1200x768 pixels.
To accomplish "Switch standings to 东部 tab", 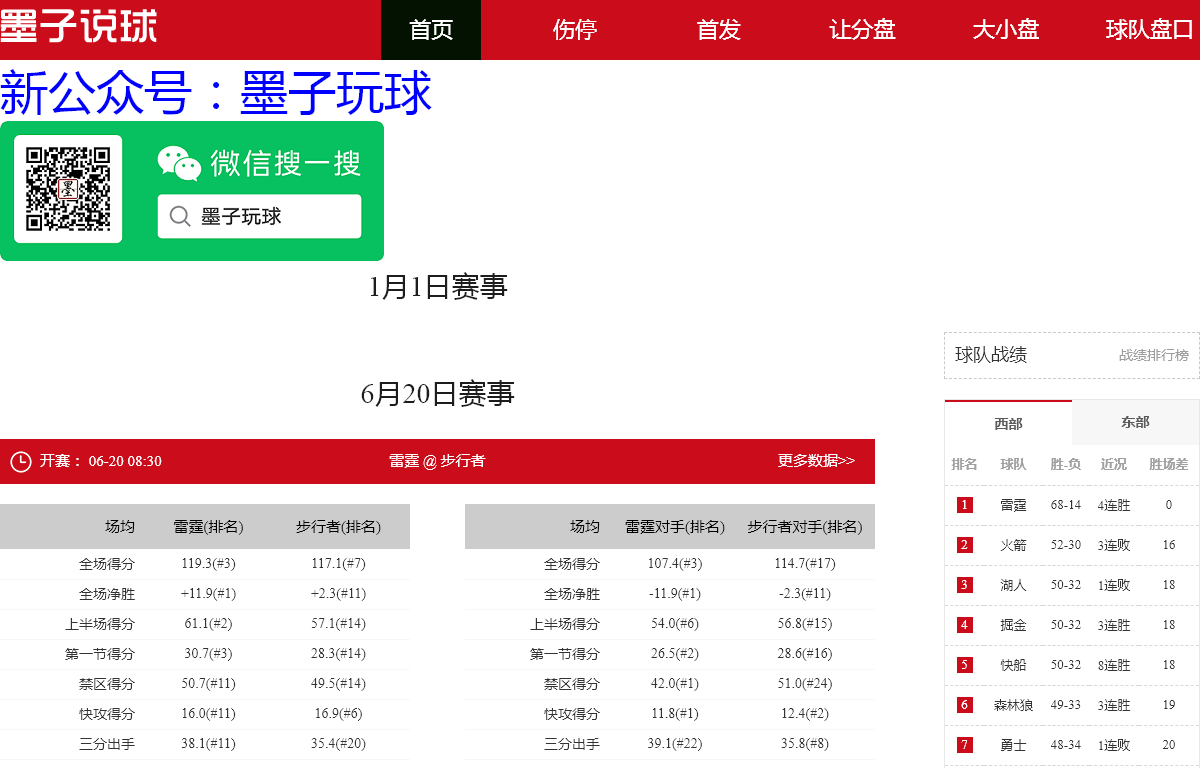I will (x=1135, y=422).
